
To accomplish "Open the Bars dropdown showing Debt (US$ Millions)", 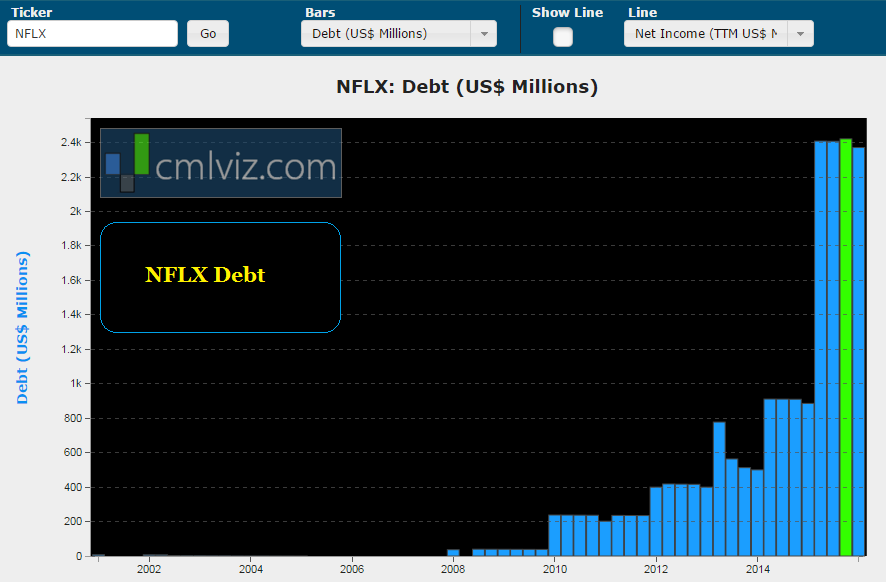I will [399, 34].
